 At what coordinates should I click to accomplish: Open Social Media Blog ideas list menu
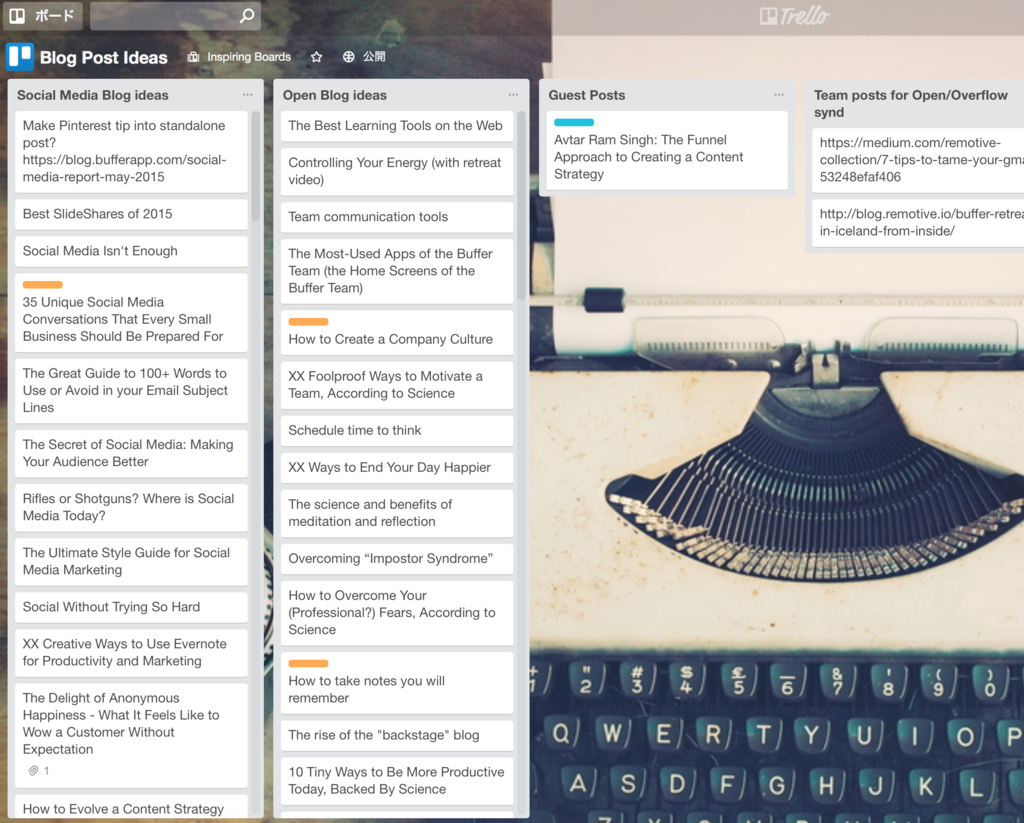pyautogui.click(x=248, y=95)
